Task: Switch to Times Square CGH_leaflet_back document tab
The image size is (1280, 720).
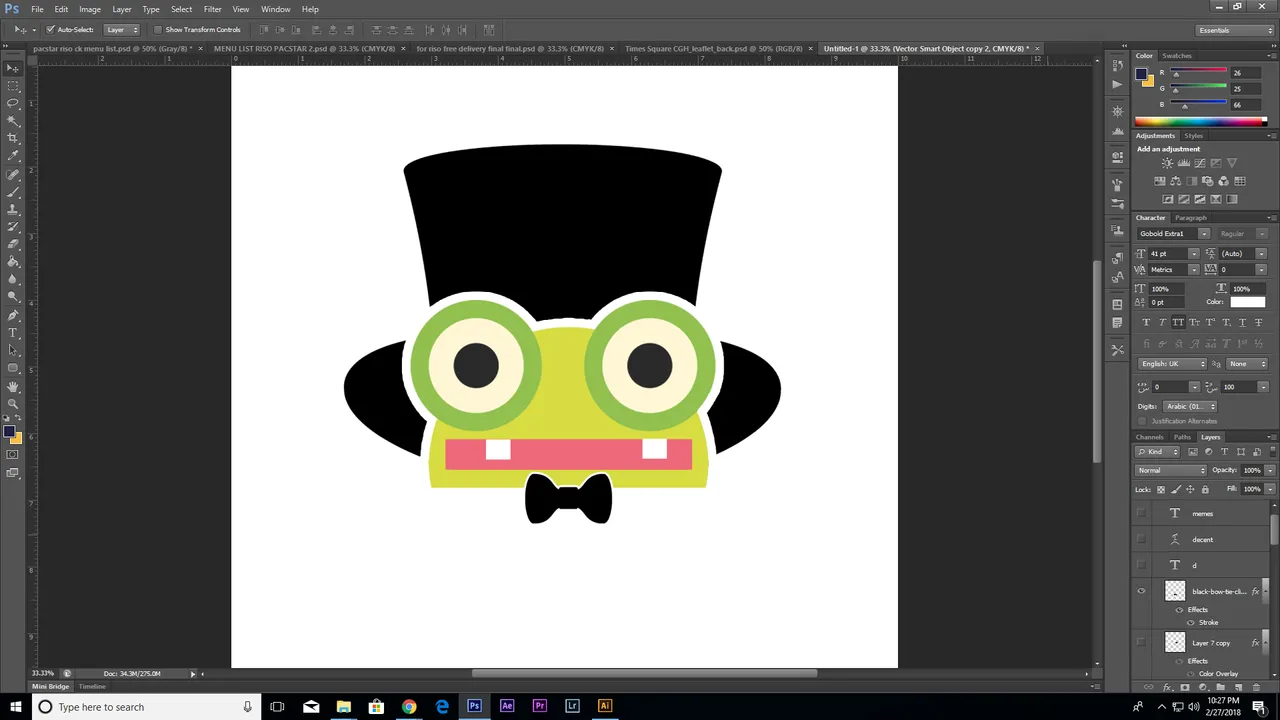Action: pyautogui.click(x=714, y=48)
